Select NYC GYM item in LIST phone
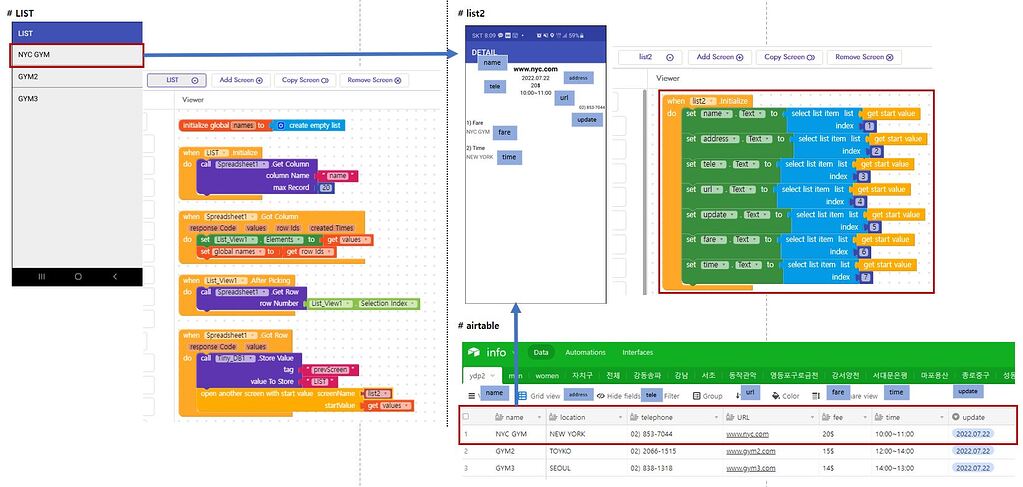Viewport: 1023px width, 487px height. point(77,55)
